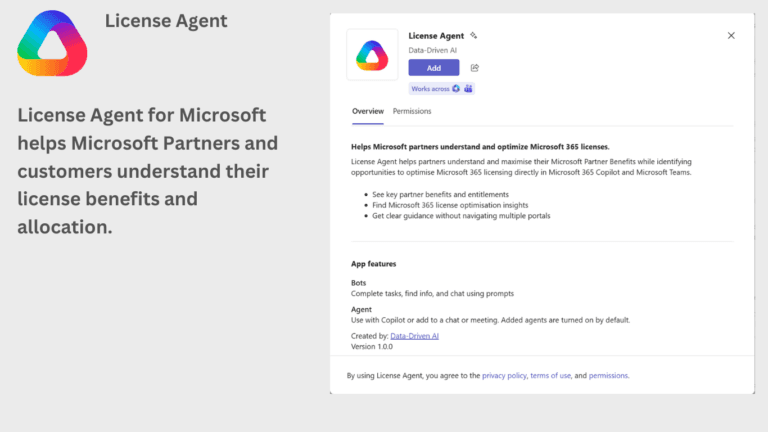Click the Works across badge label
Viewport: 768px width, 432px height.
(x=430, y=88)
